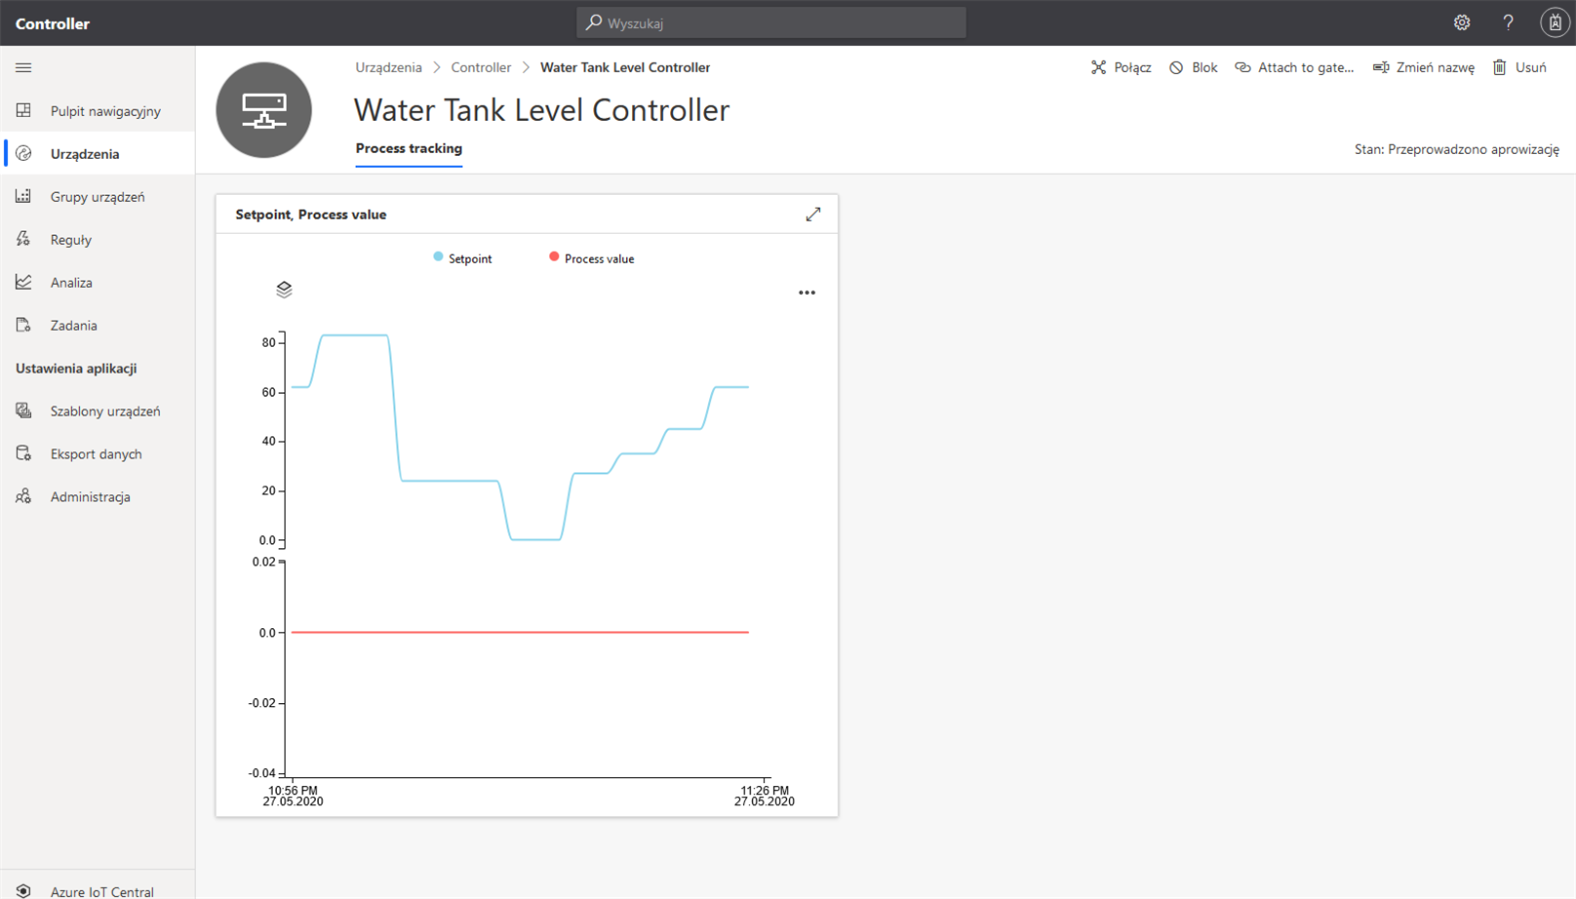This screenshot has width=1576, height=899.
Task: Click Urządzenia breadcrumb link
Action: point(388,67)
